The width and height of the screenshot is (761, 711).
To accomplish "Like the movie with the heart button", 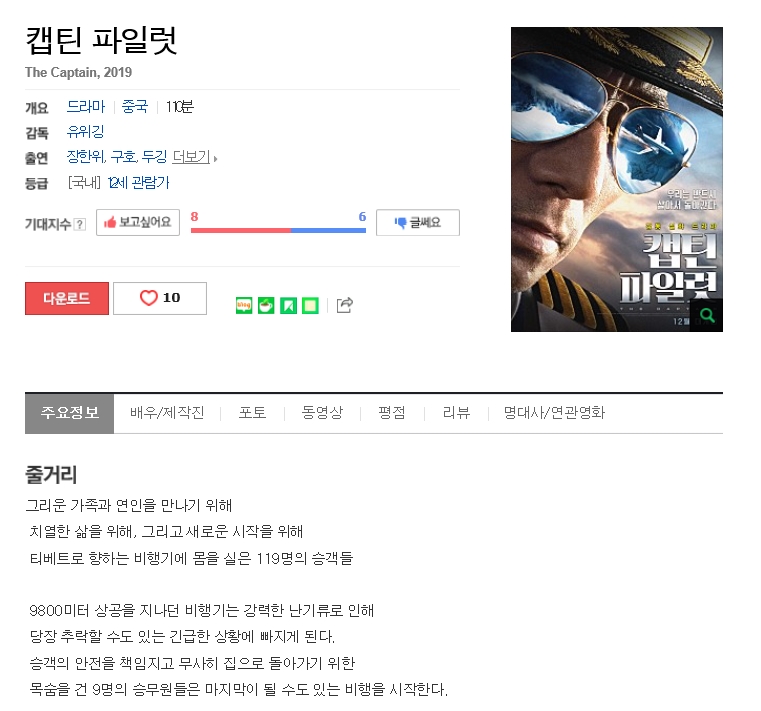I will (160, 298).
